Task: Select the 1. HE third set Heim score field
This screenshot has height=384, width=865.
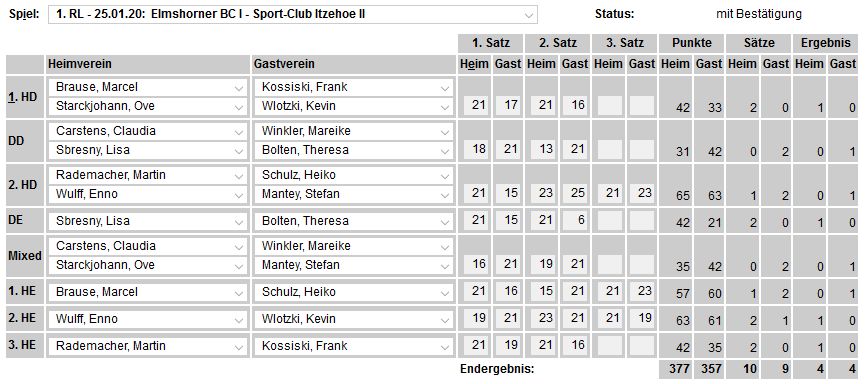Action: click(x=610, y=290)
